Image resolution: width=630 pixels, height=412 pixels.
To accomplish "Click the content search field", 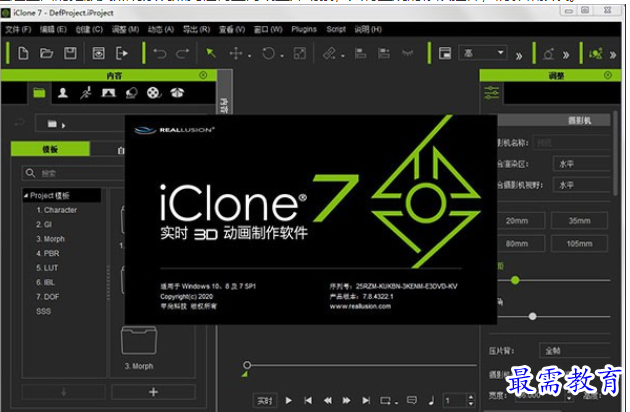I will pos(74,173).
